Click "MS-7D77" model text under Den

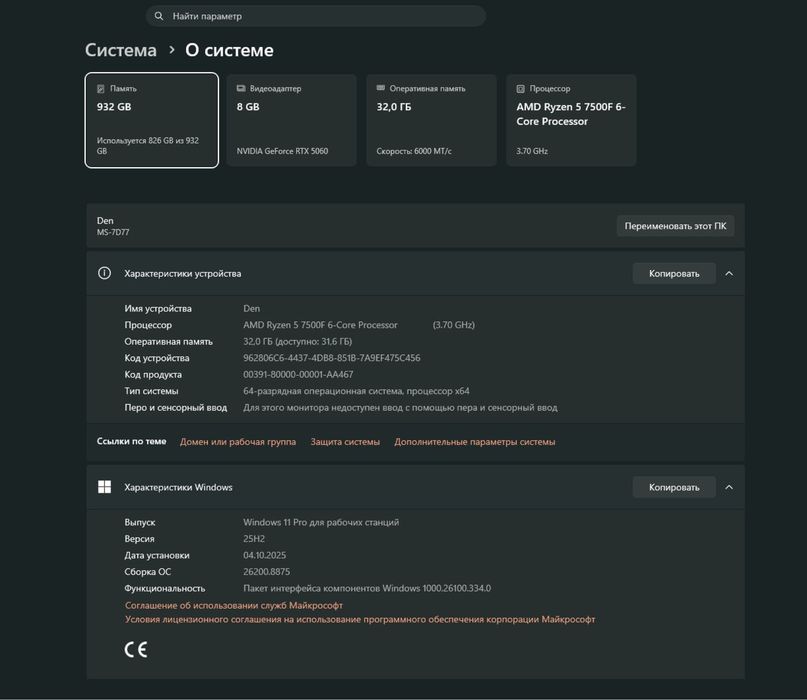coord(113,232)
